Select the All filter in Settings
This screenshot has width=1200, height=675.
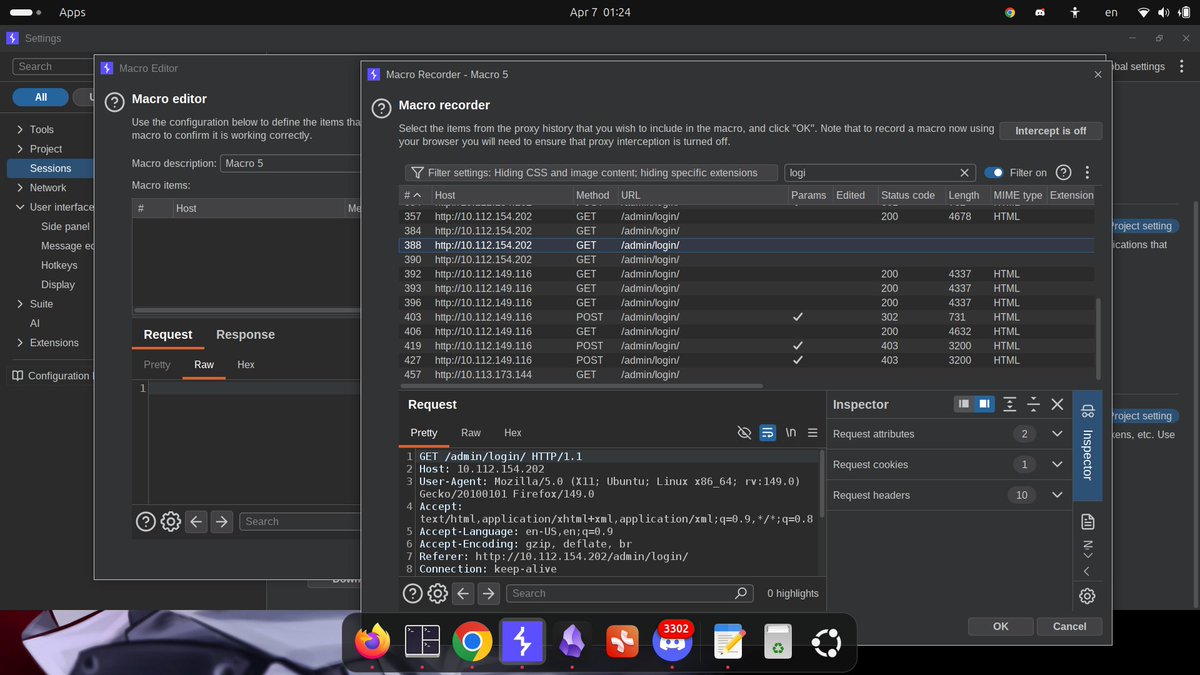[x=40, y=97]
